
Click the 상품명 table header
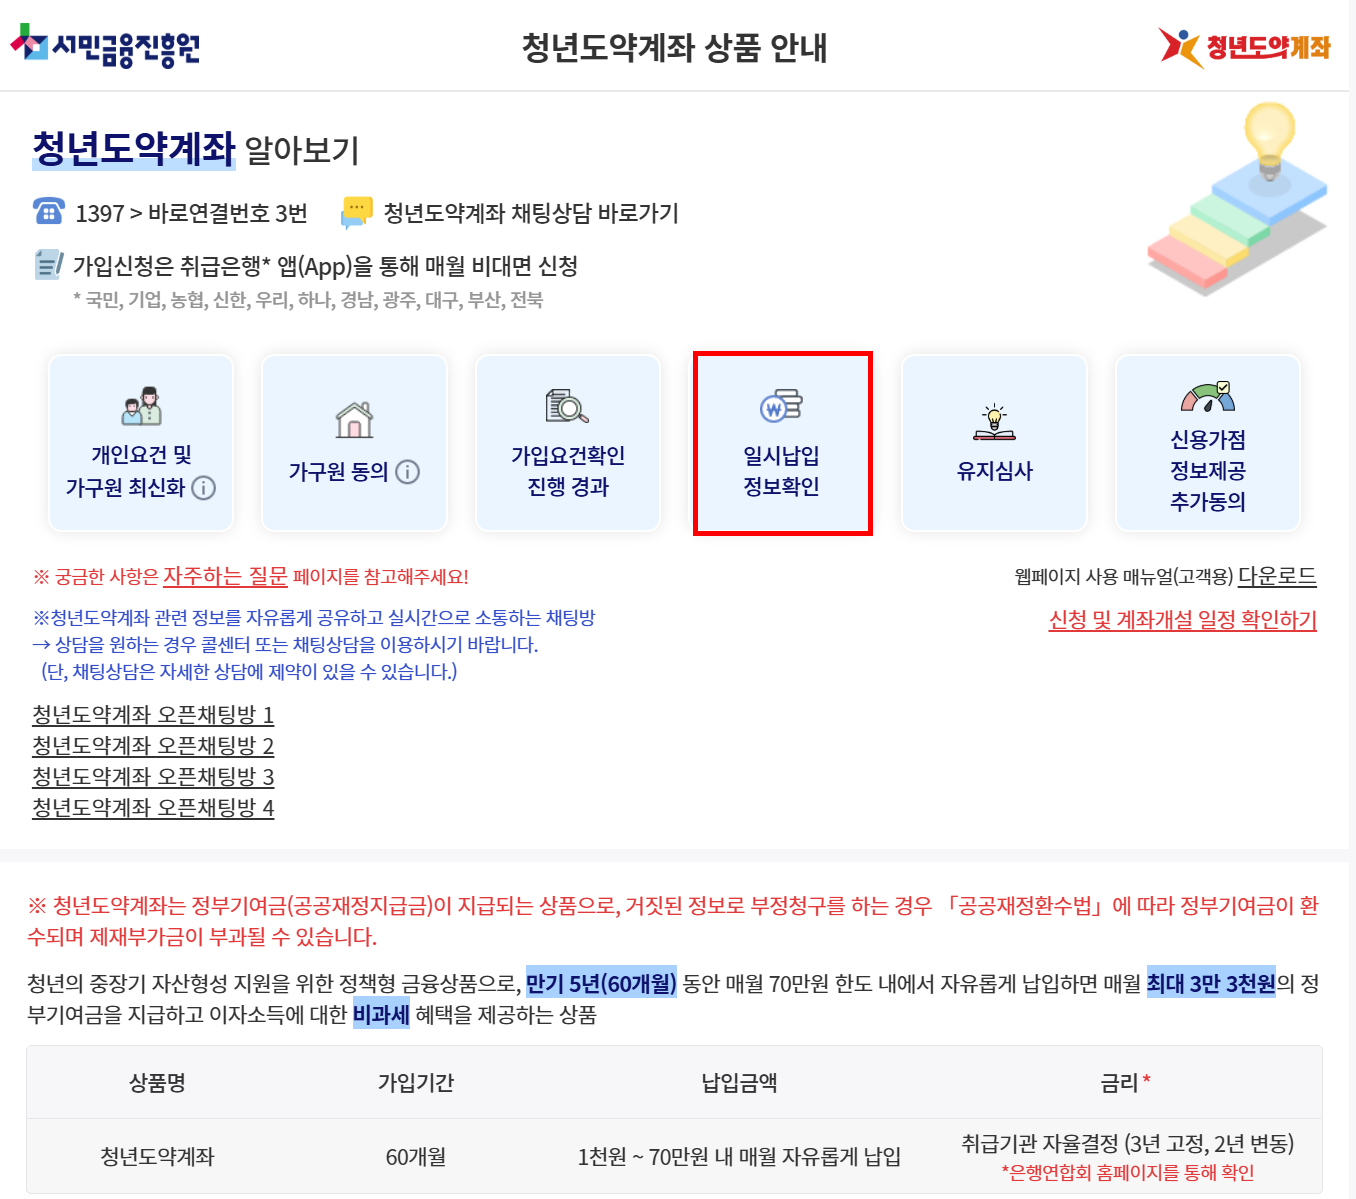pos(157,1082)
